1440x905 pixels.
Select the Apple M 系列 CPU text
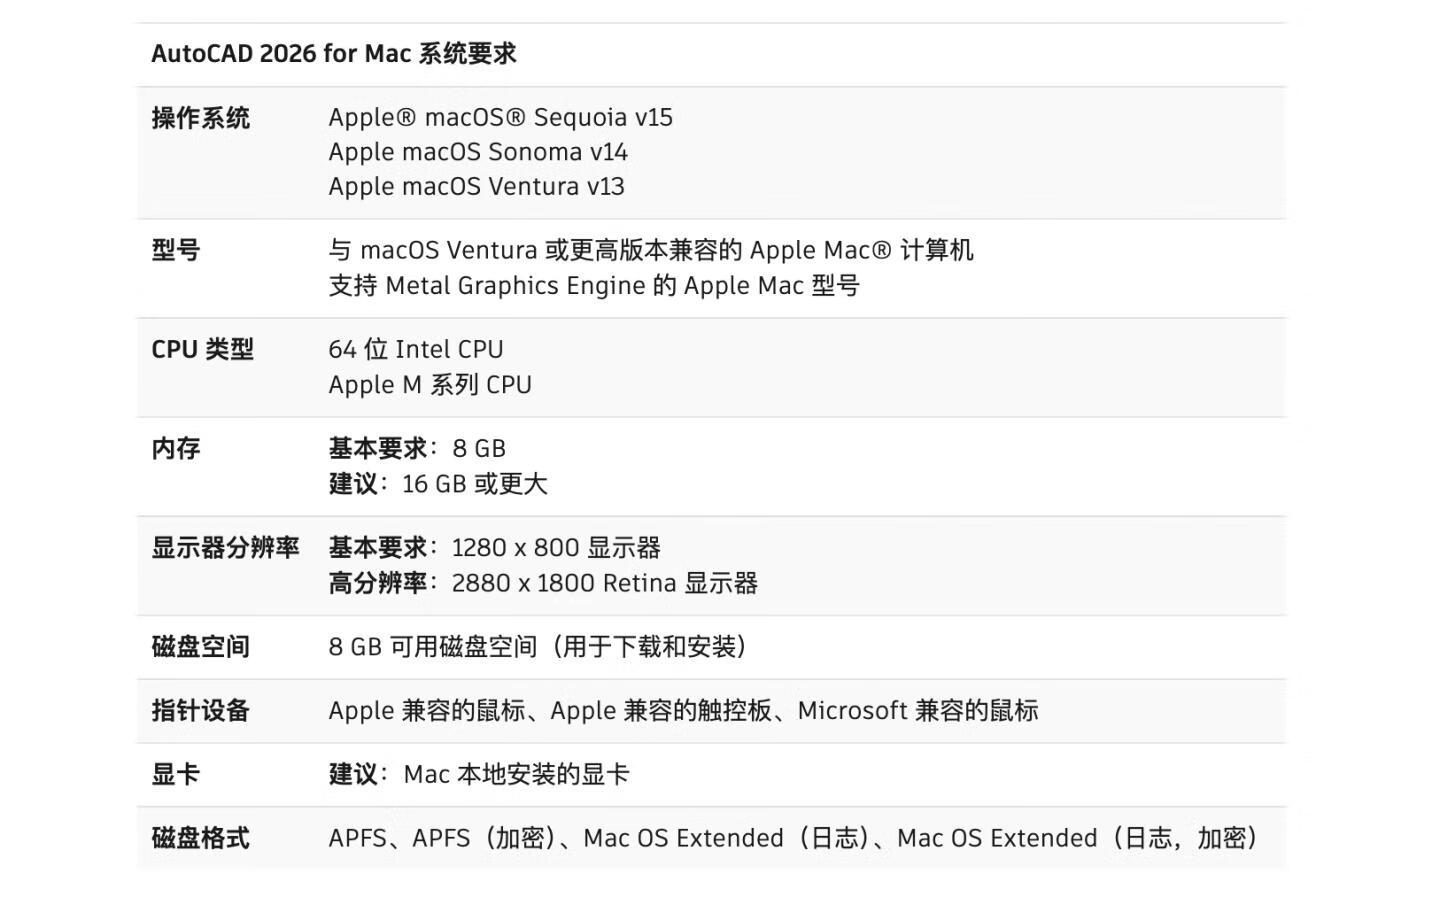(x=430, y=385)
